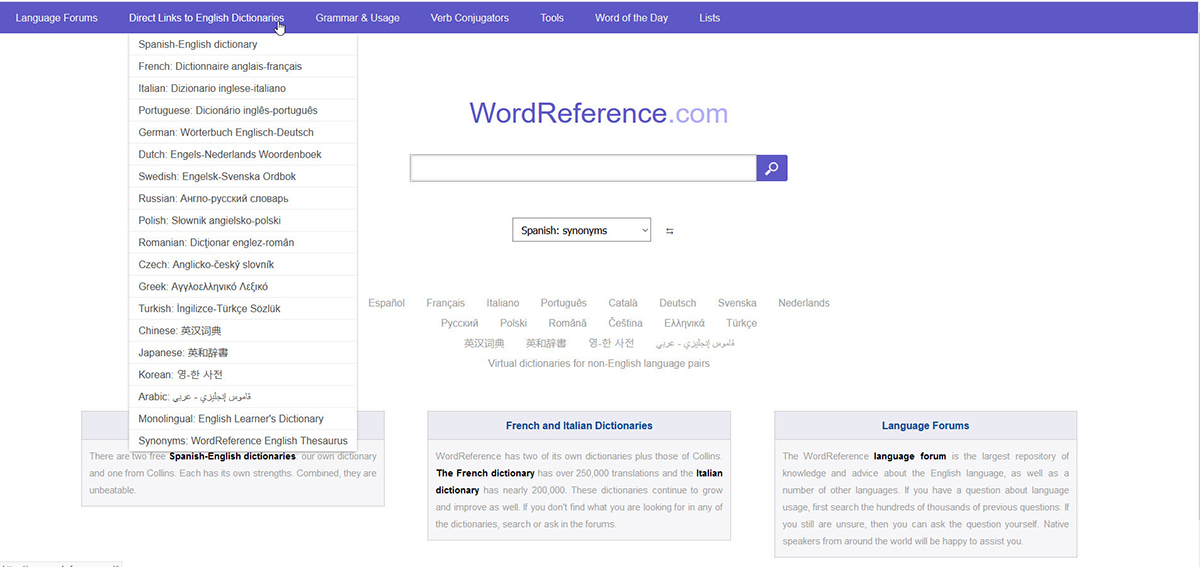Follow the bold Spanish-English dictionaries link
Screen dimensions: 1200x567
tap(232, 456)
